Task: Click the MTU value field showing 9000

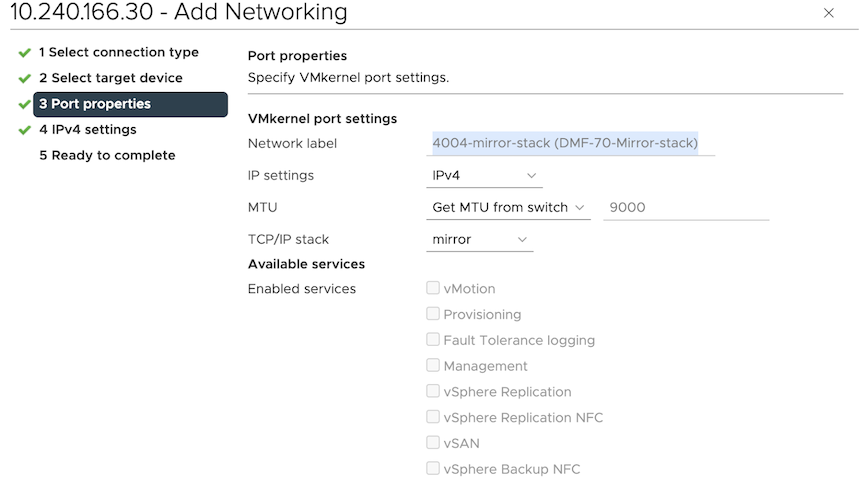Action: 686,208
